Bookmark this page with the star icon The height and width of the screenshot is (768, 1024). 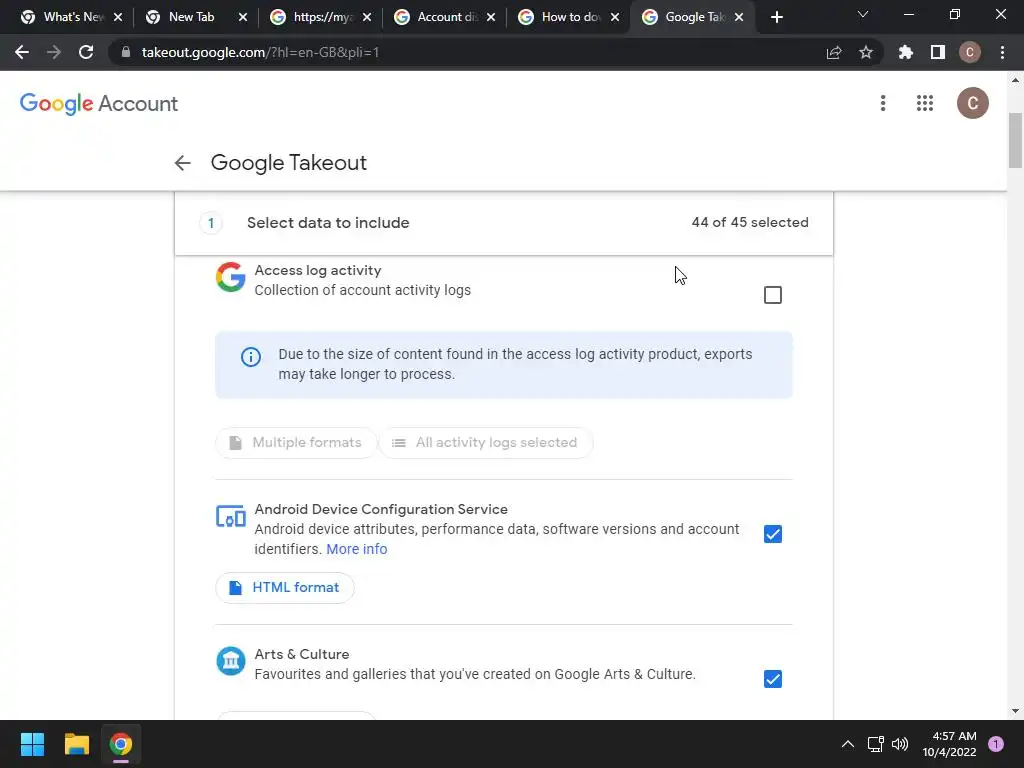866,52
